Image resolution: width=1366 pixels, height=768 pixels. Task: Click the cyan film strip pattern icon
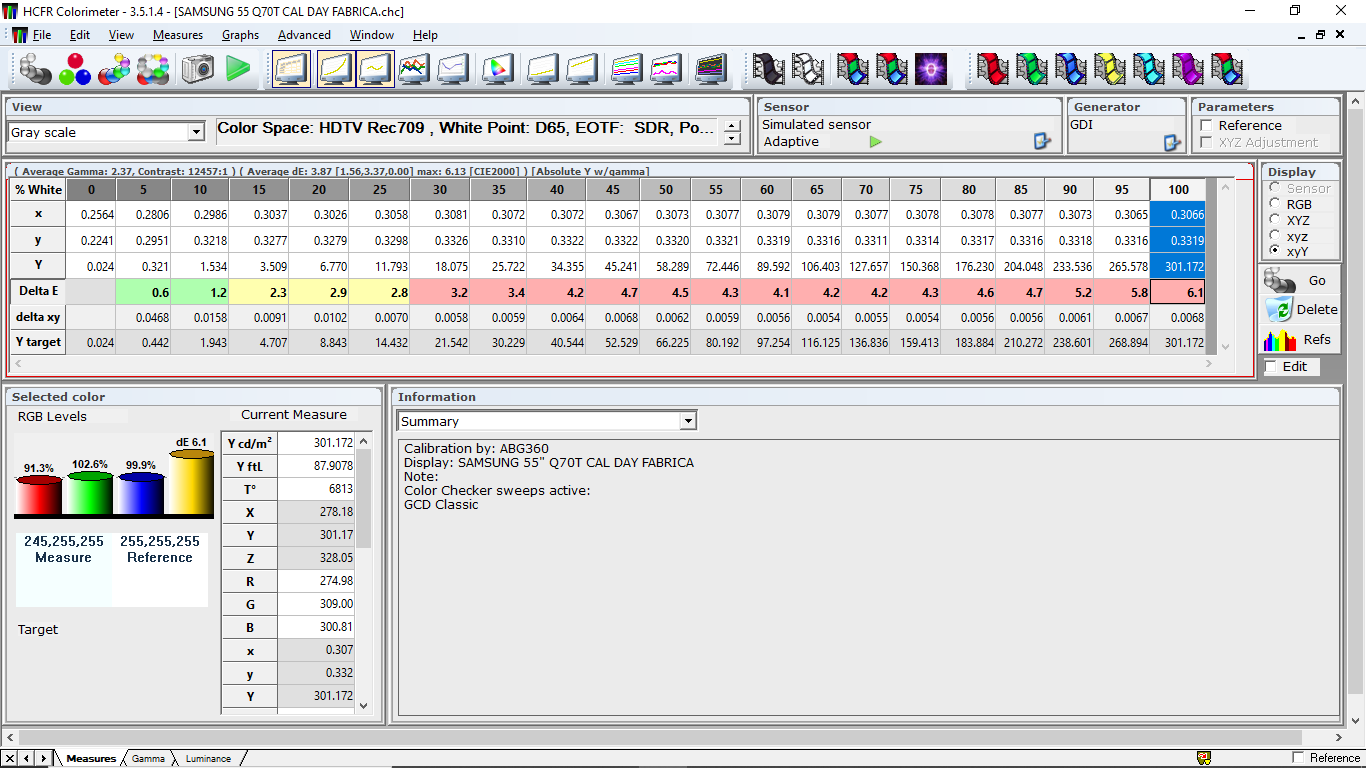tap(1148, 69)
